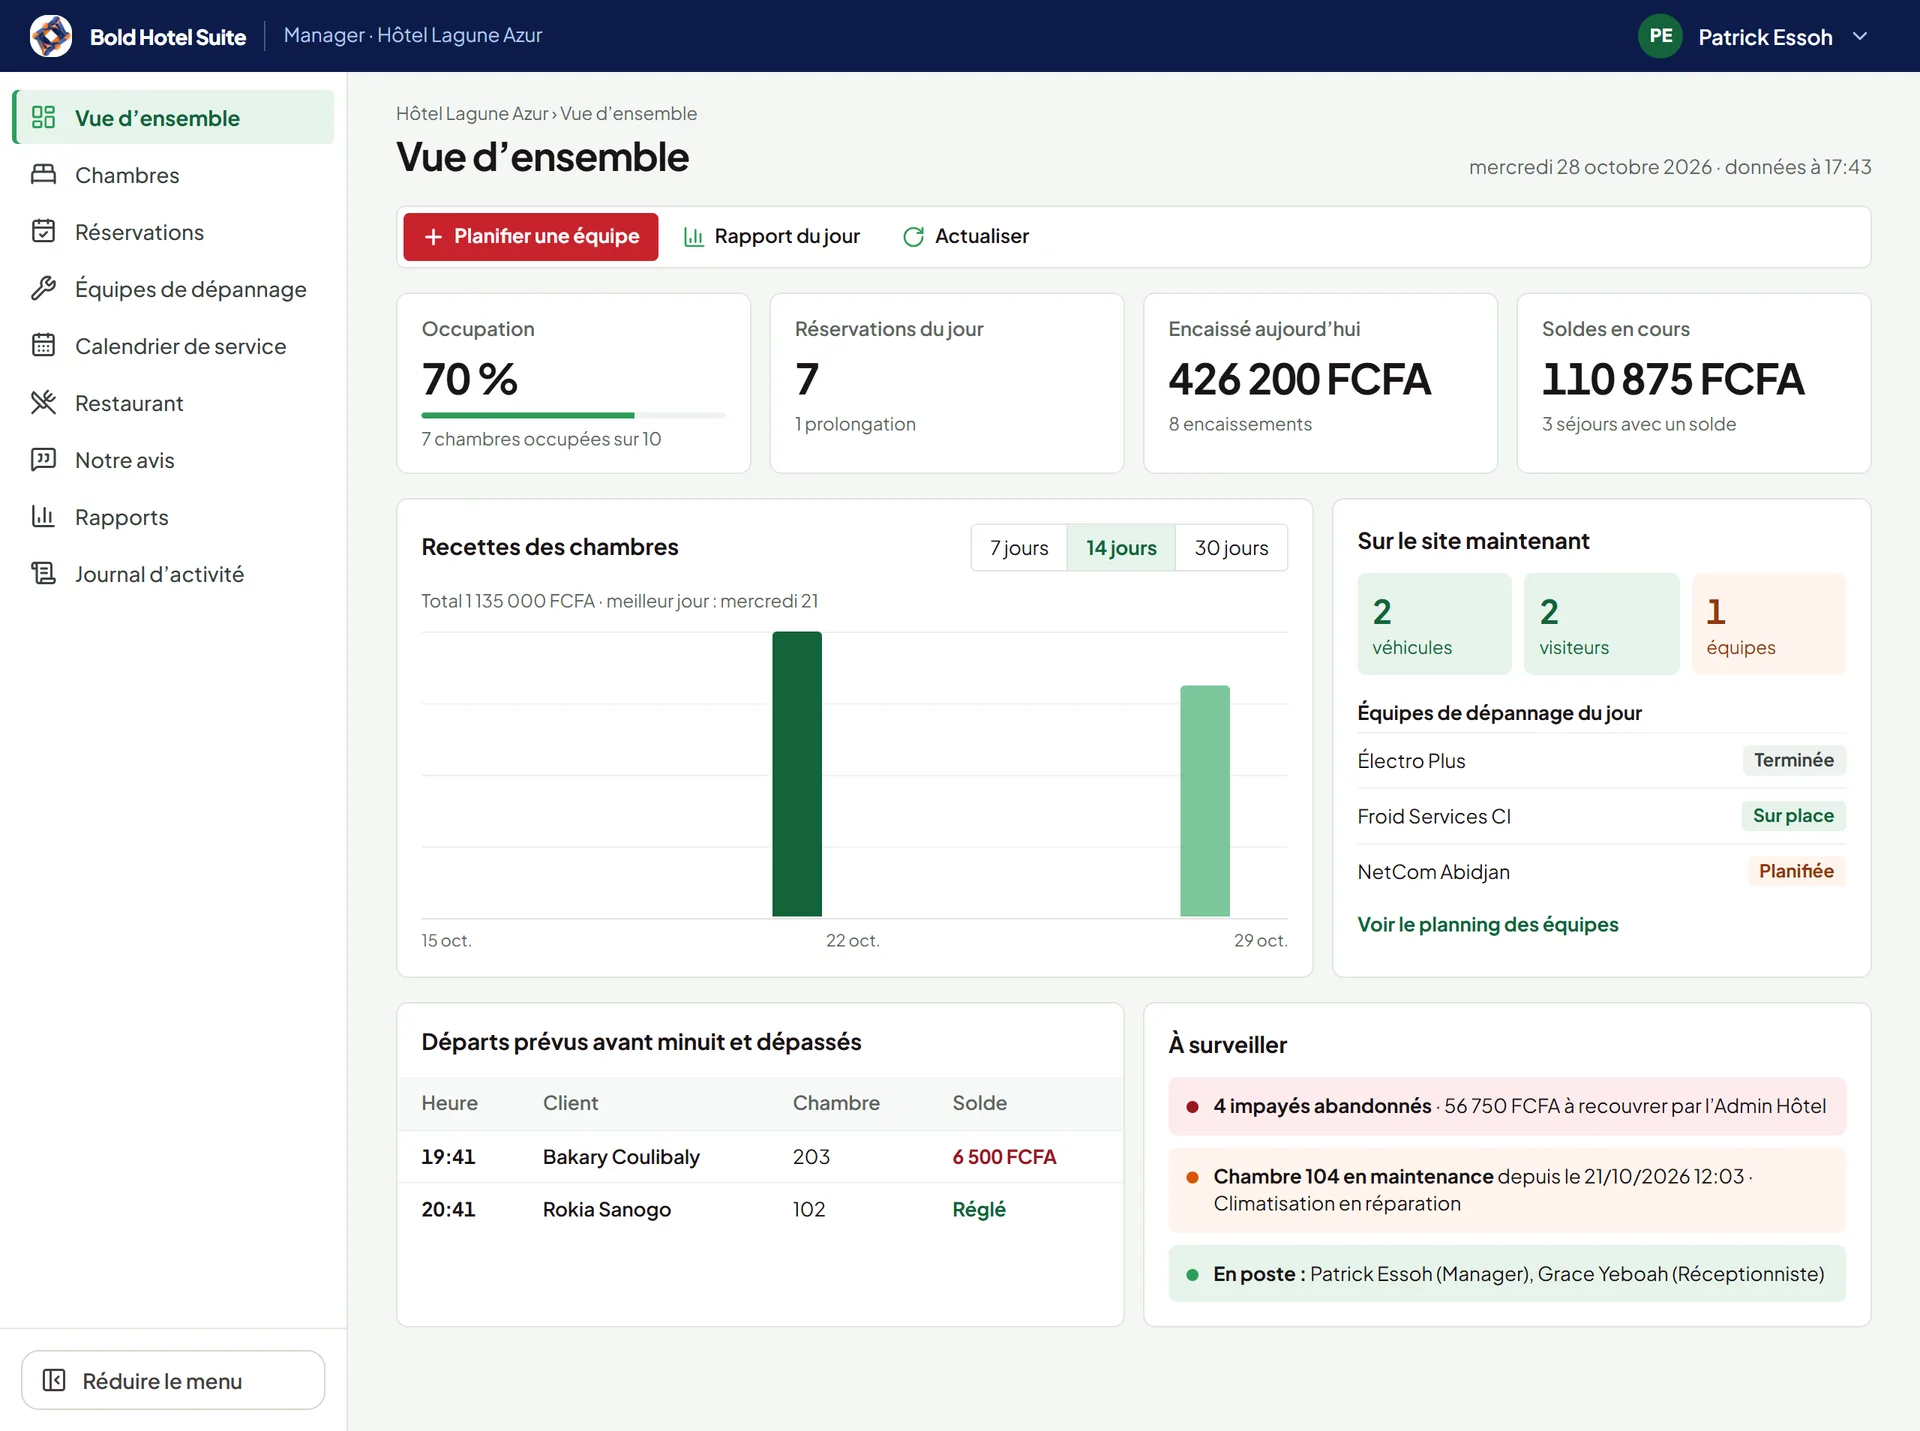Click the Restaurant utensils icon

[x=43, y=402]
